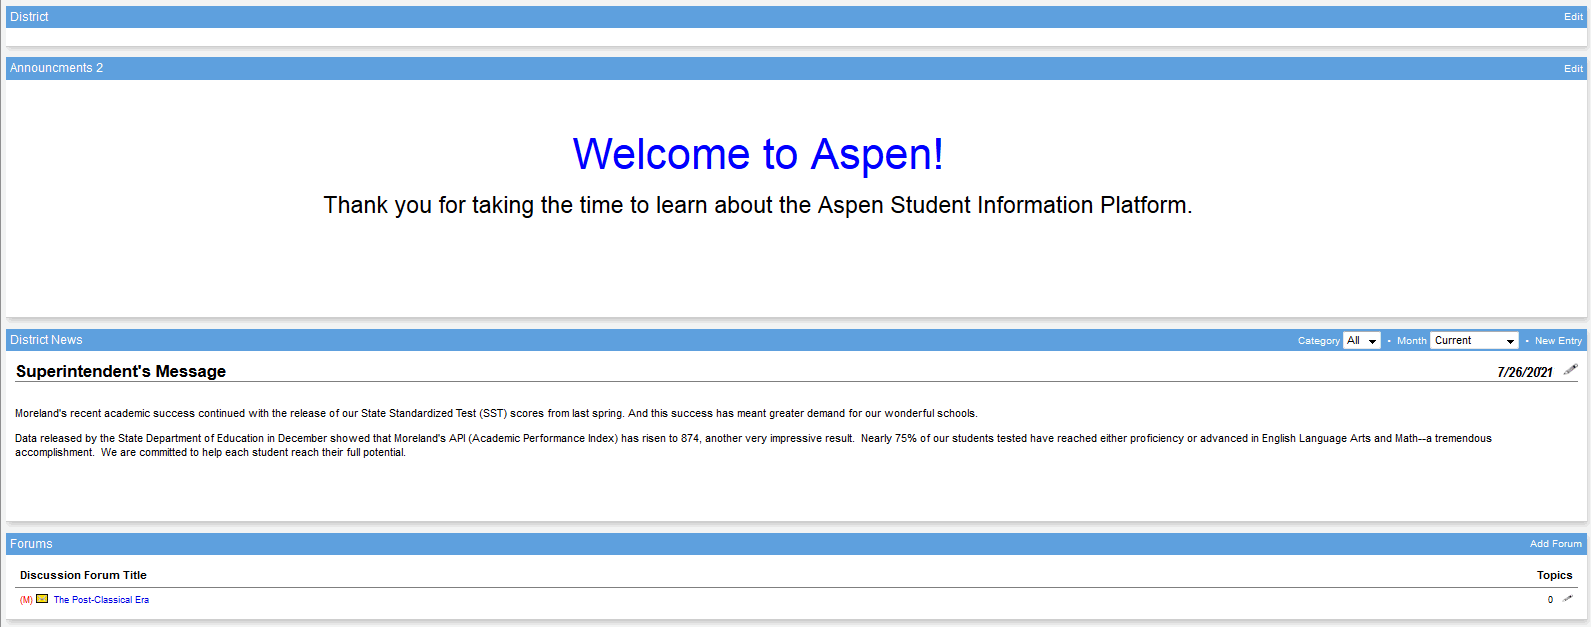
Task: Click the District panel title
Action: click(29, 17)
